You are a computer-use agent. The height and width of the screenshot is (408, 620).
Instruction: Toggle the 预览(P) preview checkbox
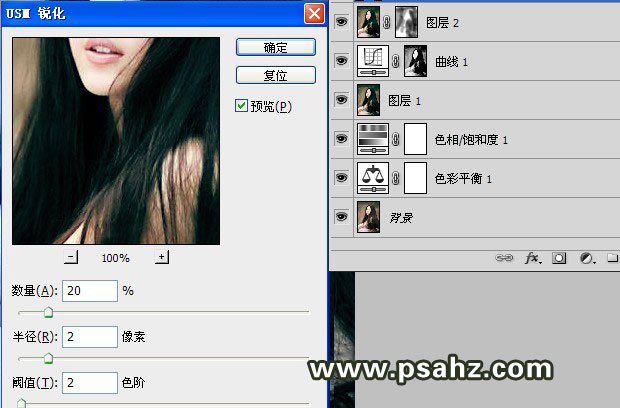(x=241, y=106)
